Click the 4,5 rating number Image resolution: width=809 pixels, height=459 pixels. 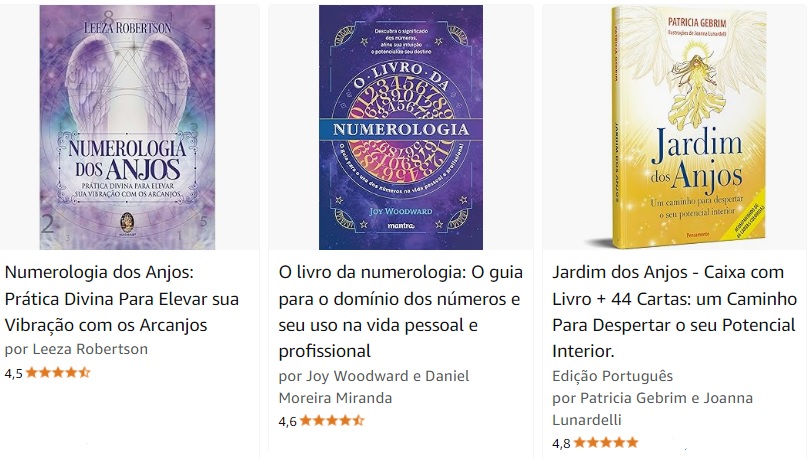[x=13, y=373]
